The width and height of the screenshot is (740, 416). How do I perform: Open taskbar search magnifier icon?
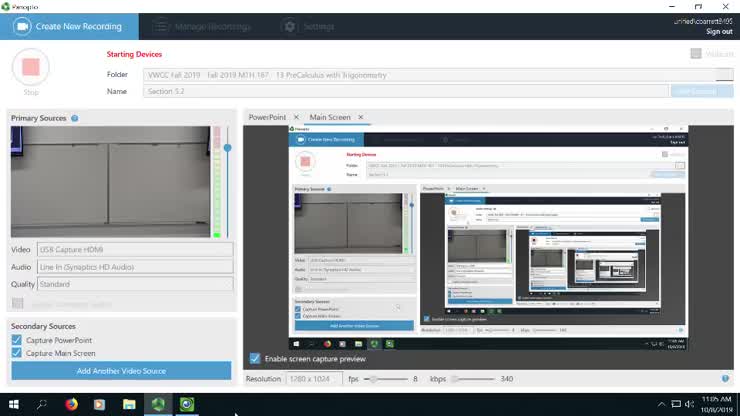(42, 404)
